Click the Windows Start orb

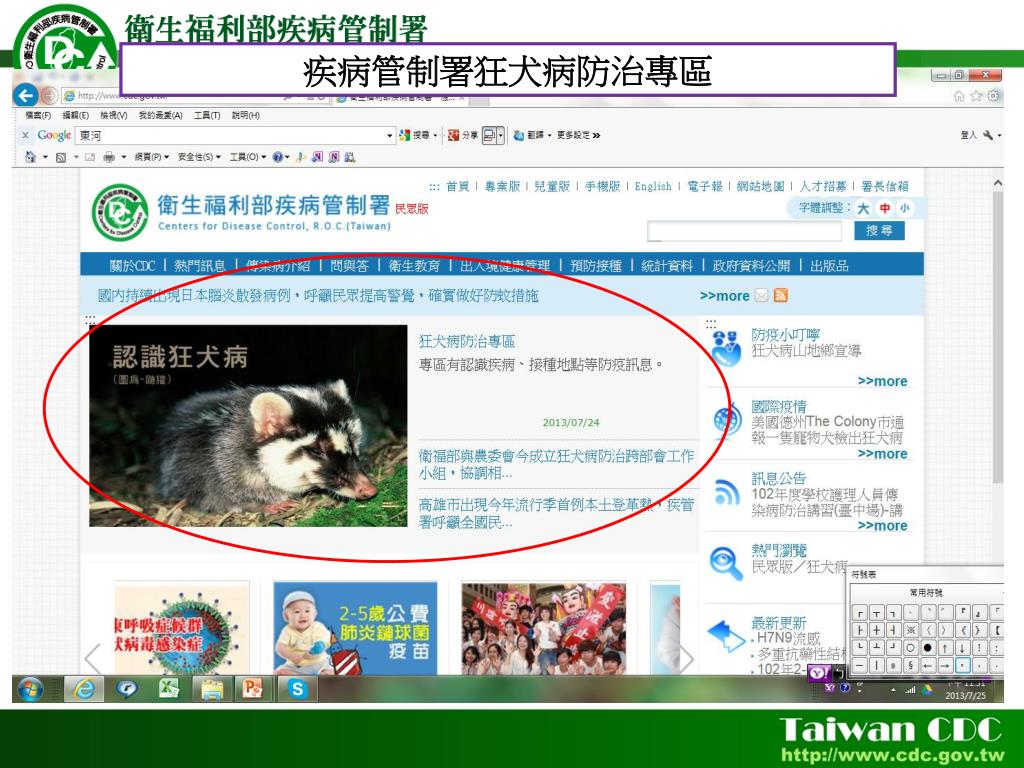31,689
